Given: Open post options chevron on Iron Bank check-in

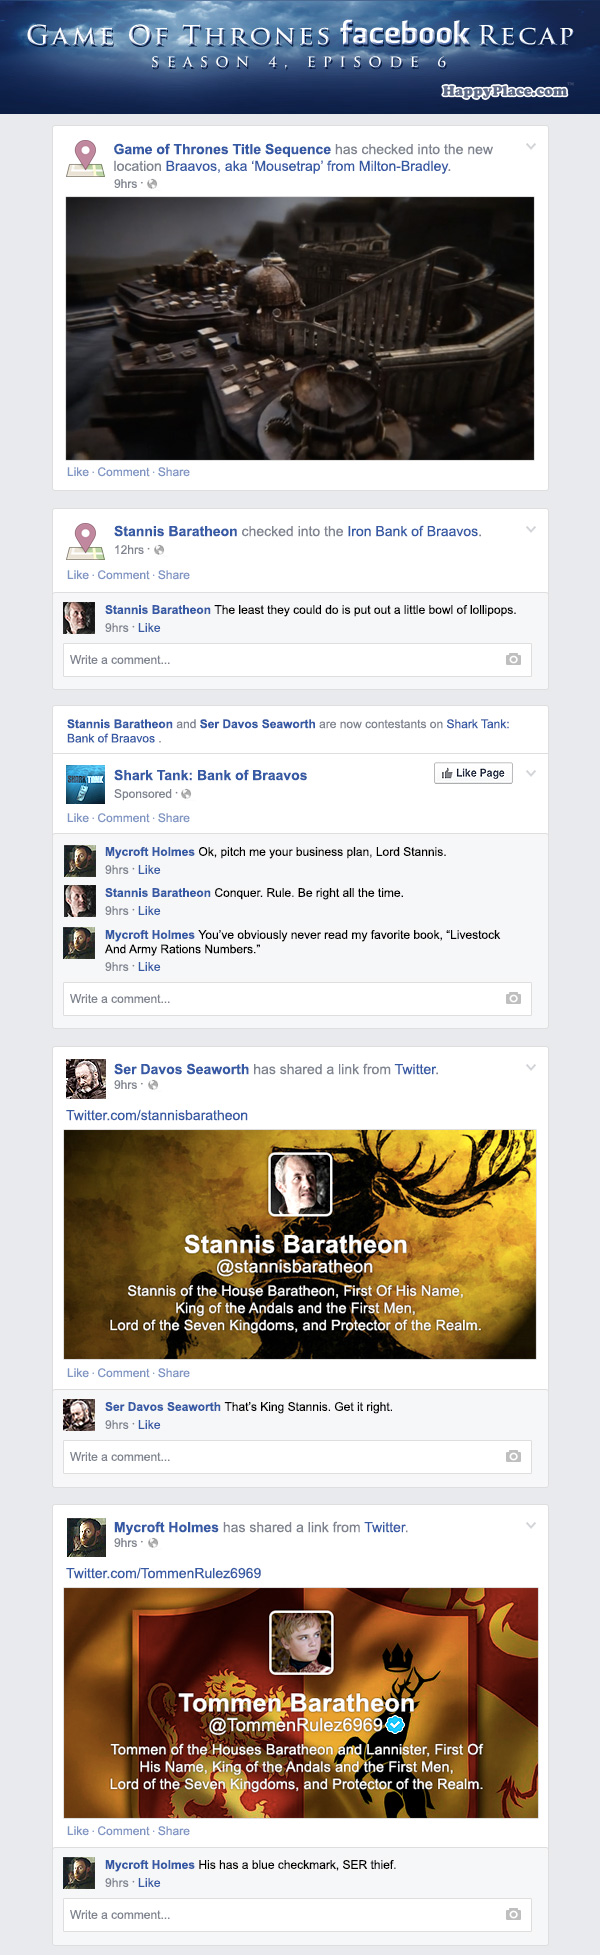Looking at the screenshot, I should [531, 530].
